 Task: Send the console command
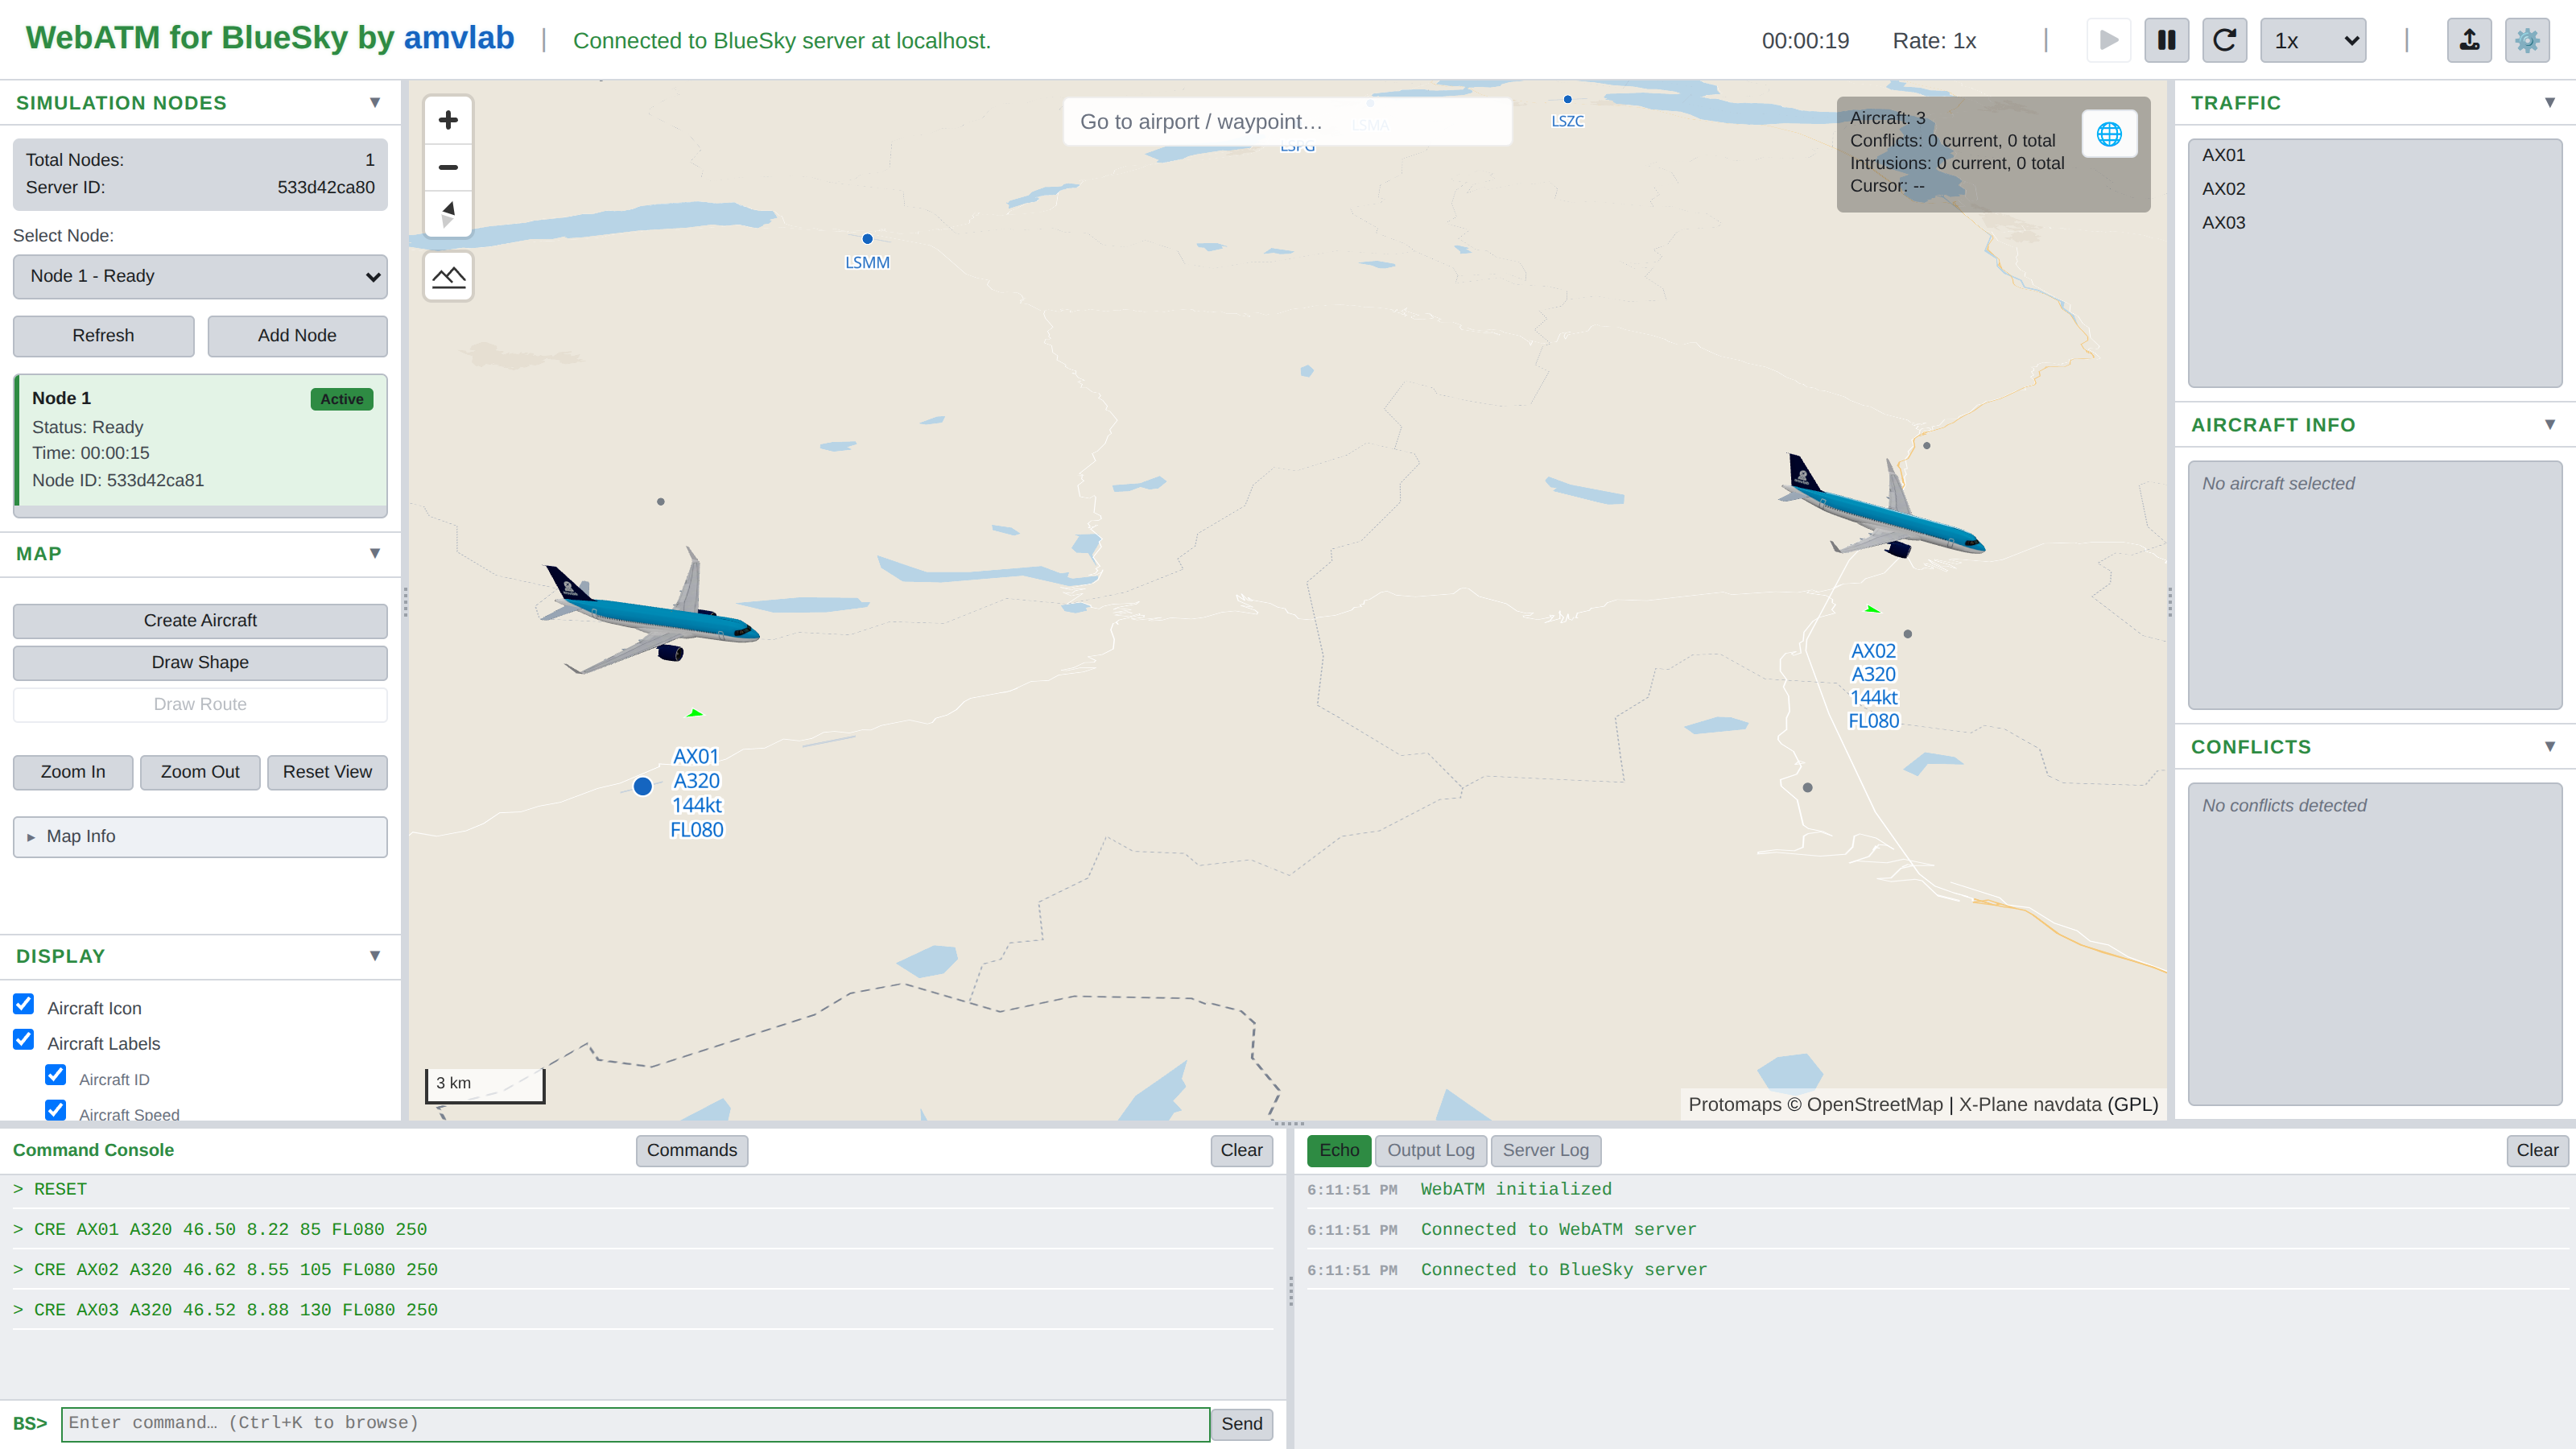tap(1241, 1424)
